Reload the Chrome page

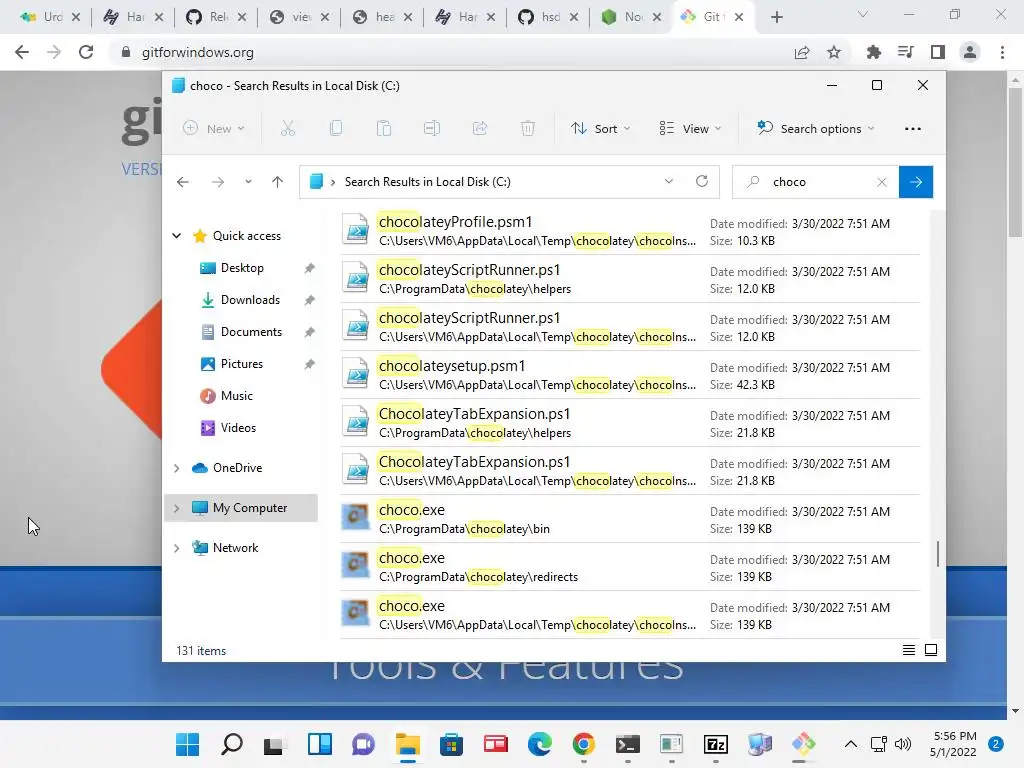[x=86, y=52]
